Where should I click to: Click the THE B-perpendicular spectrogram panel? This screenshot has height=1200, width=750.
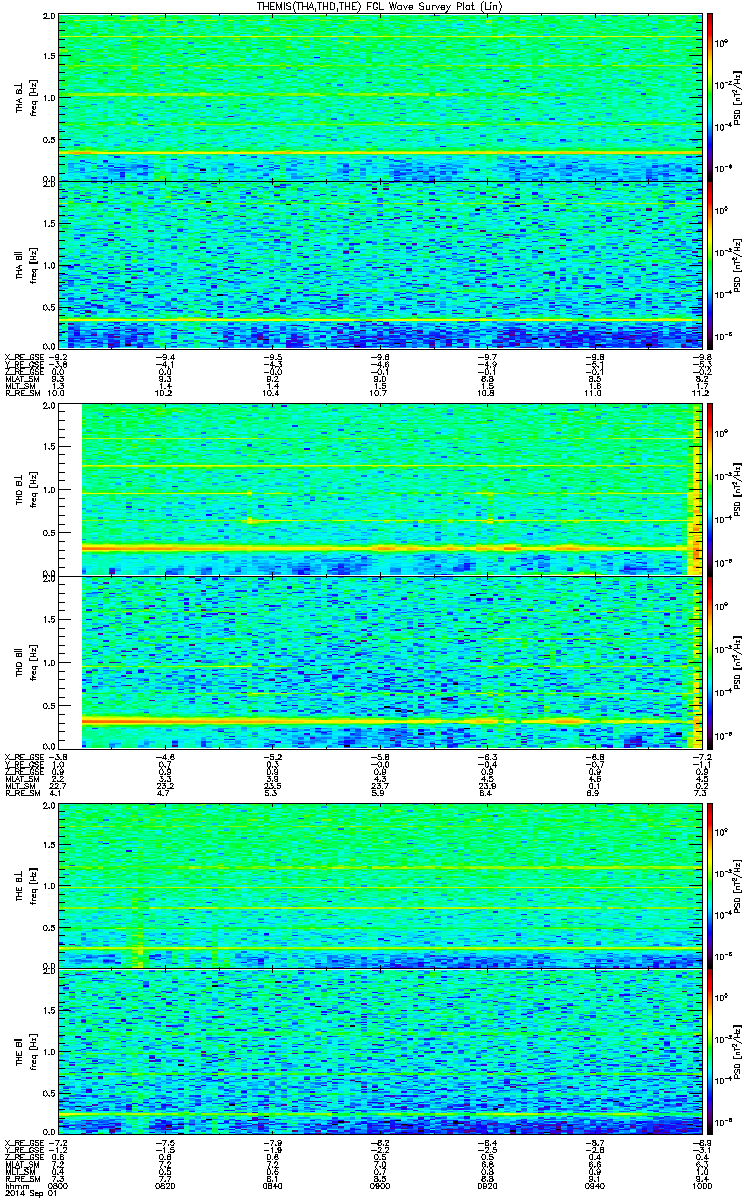pyautogui.click(x=380, y=885)
